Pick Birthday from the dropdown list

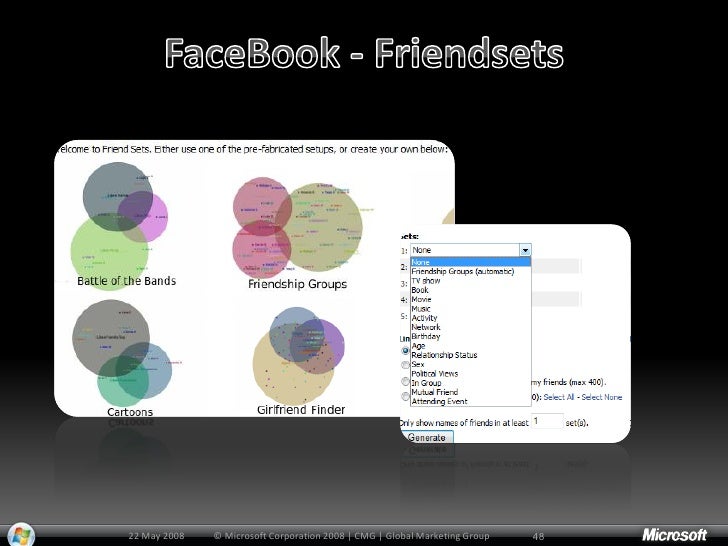click(x=426, y=337)
